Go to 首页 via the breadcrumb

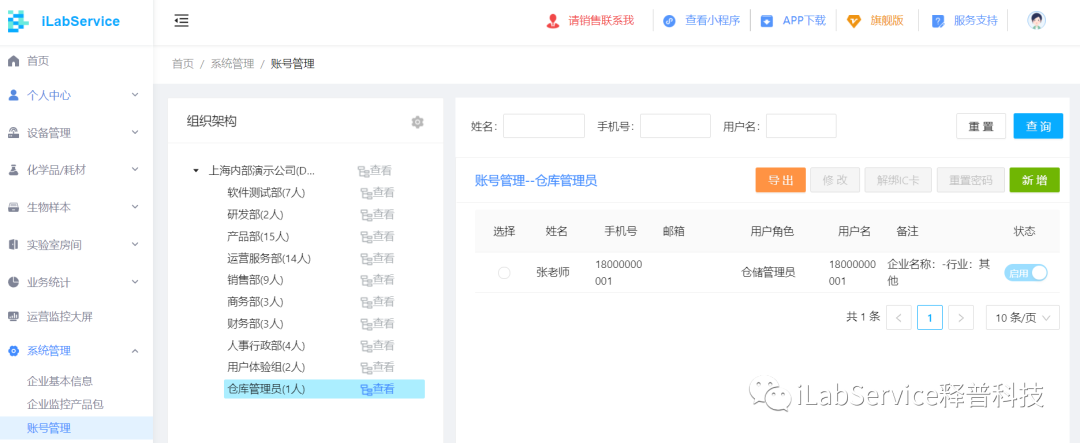183,64
